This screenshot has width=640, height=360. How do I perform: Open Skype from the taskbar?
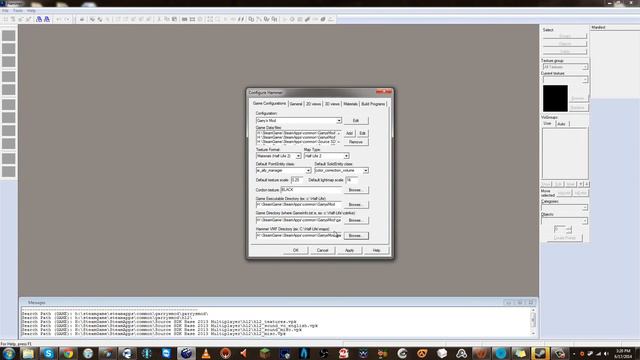point(48,353)
